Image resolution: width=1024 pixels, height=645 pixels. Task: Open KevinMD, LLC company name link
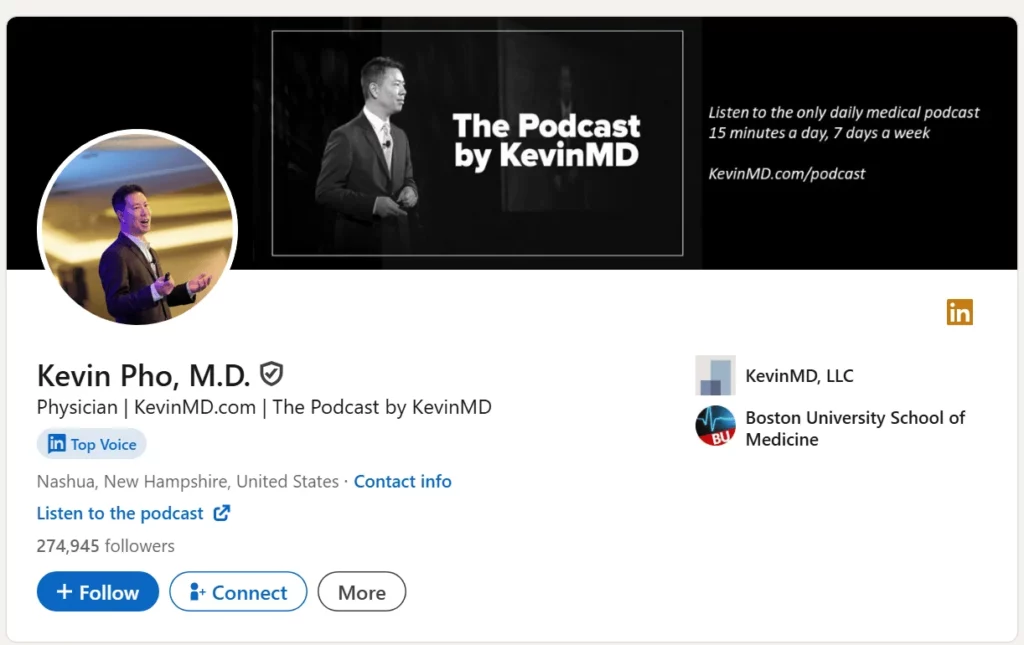[799, 376]
